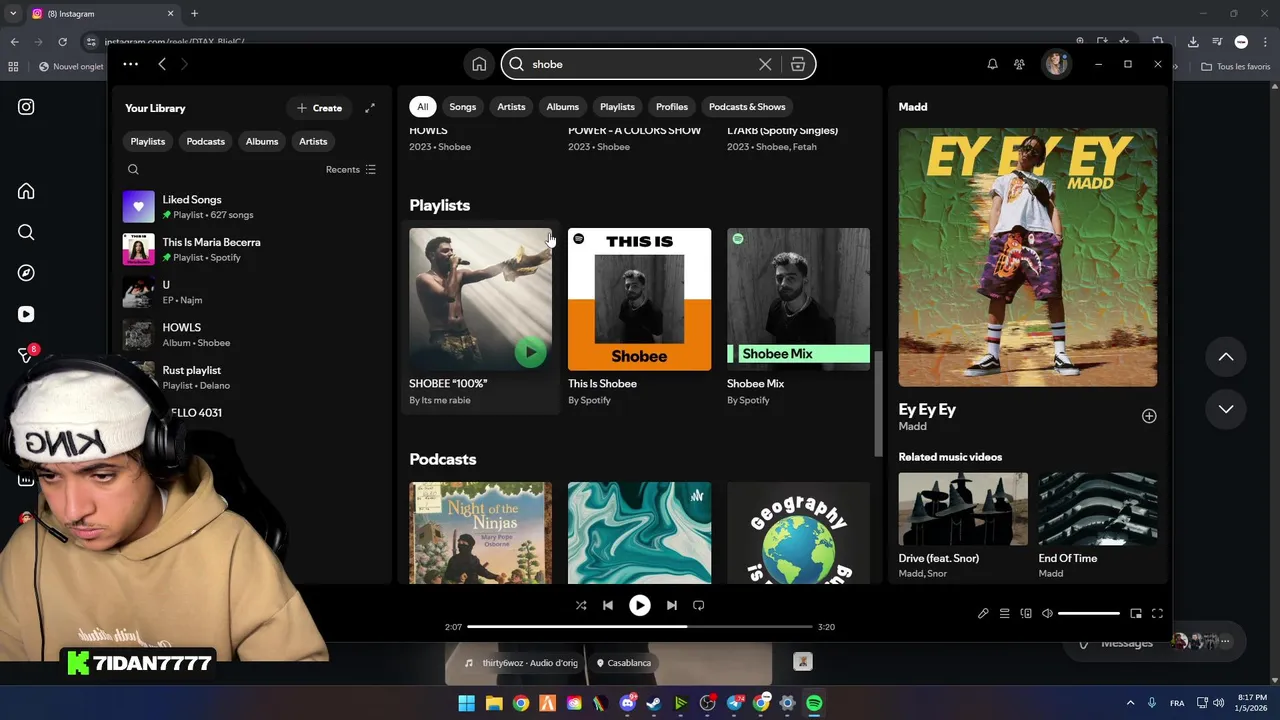The width and height of the screenshot is (1280, 720).
Task: Filter library by Albums
Action: 262,141
